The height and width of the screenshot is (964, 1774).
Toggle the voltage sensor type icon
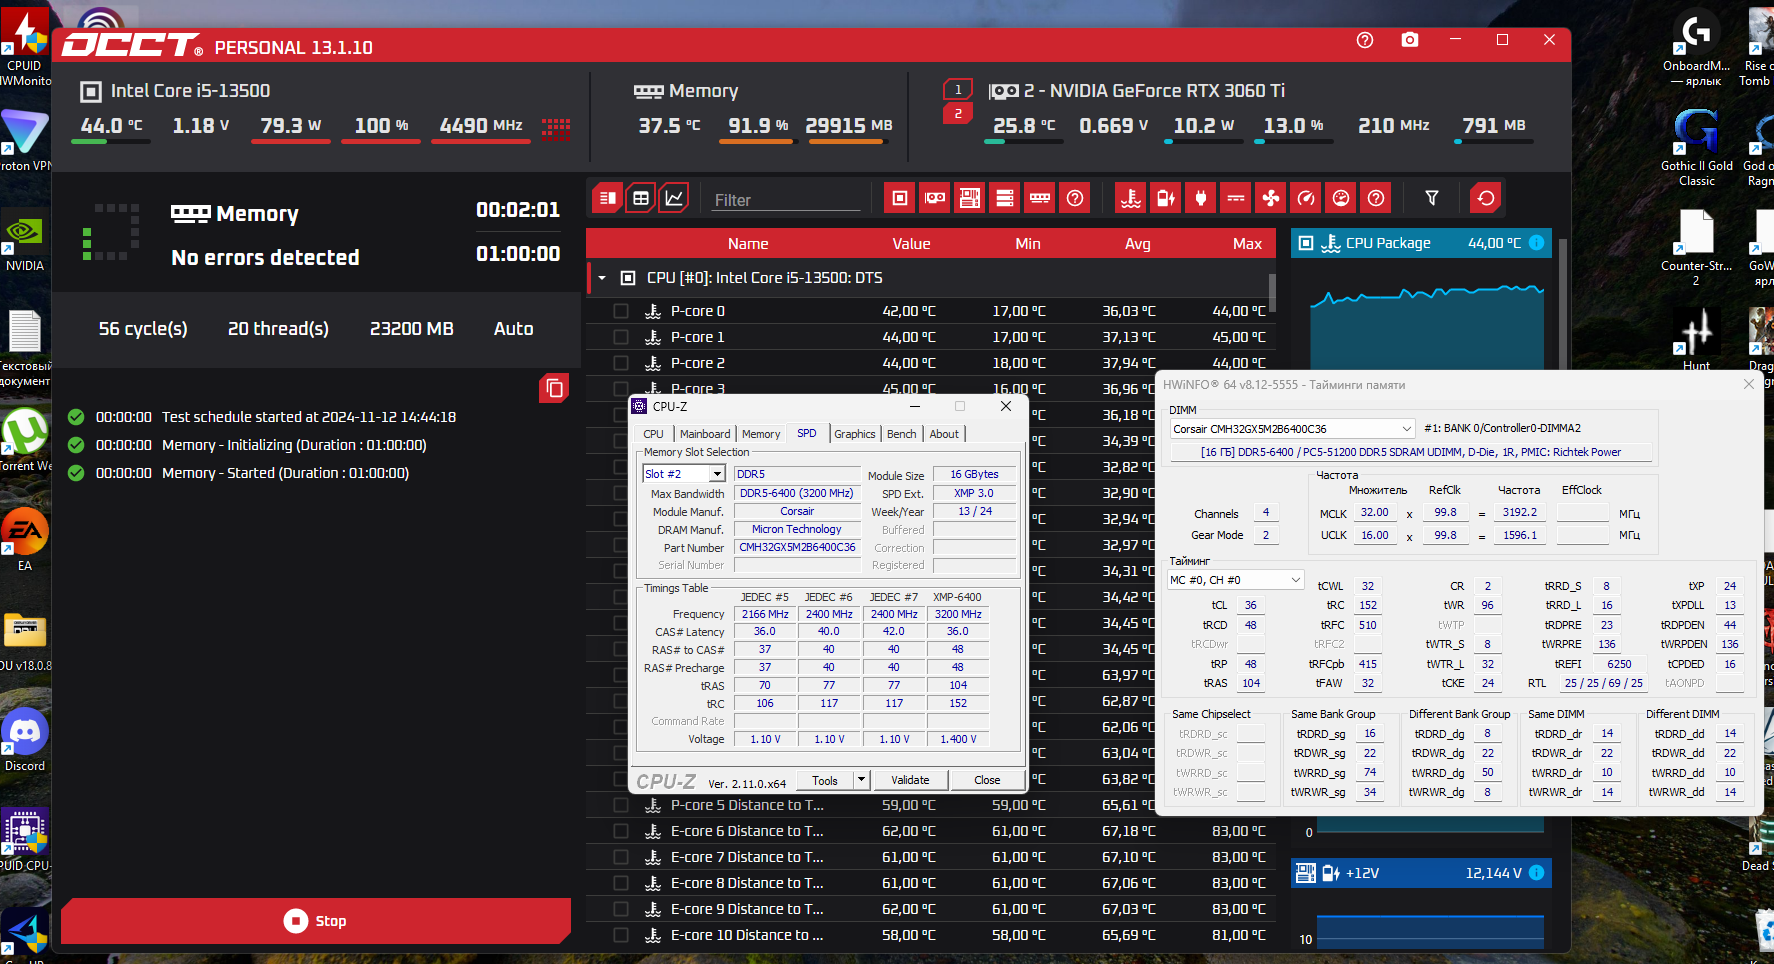click(1166, 198)
